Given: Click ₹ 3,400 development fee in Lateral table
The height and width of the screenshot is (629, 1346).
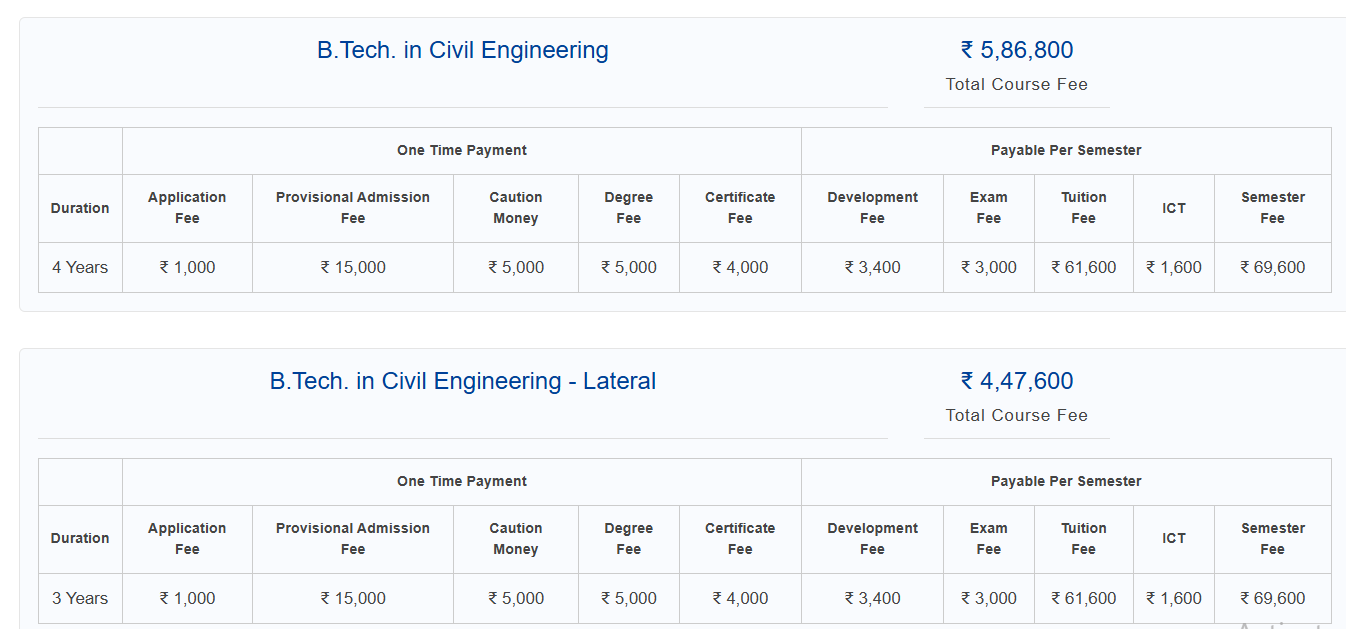Looking at the screenshot, I should (872, 598).
